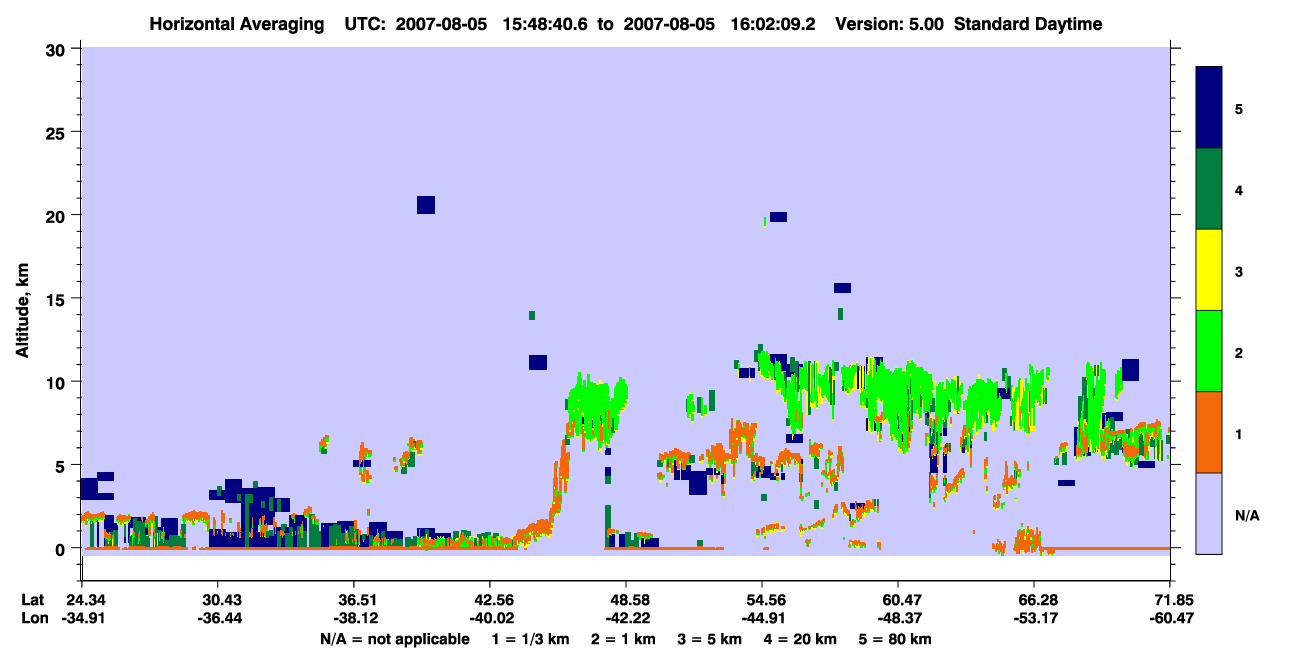Click latitude value 36.51
Screen dimensions: 1300x667
tap(354, 600)
